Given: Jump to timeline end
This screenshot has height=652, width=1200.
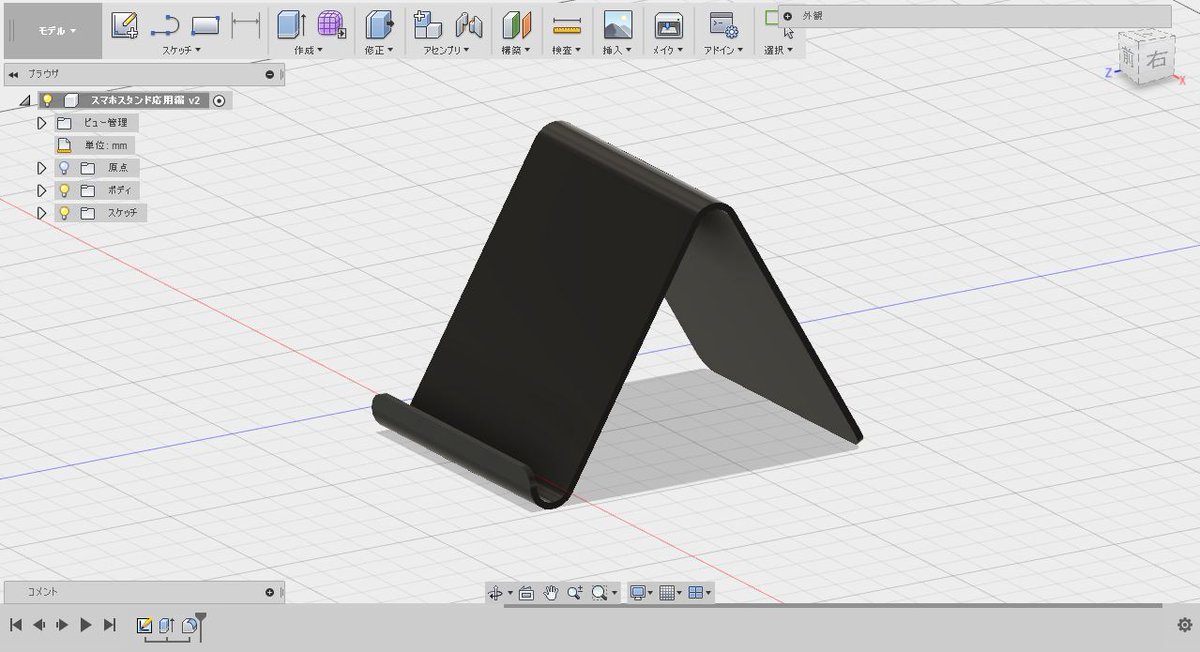Looking at the screenshot, I should (x=110, y=625).
